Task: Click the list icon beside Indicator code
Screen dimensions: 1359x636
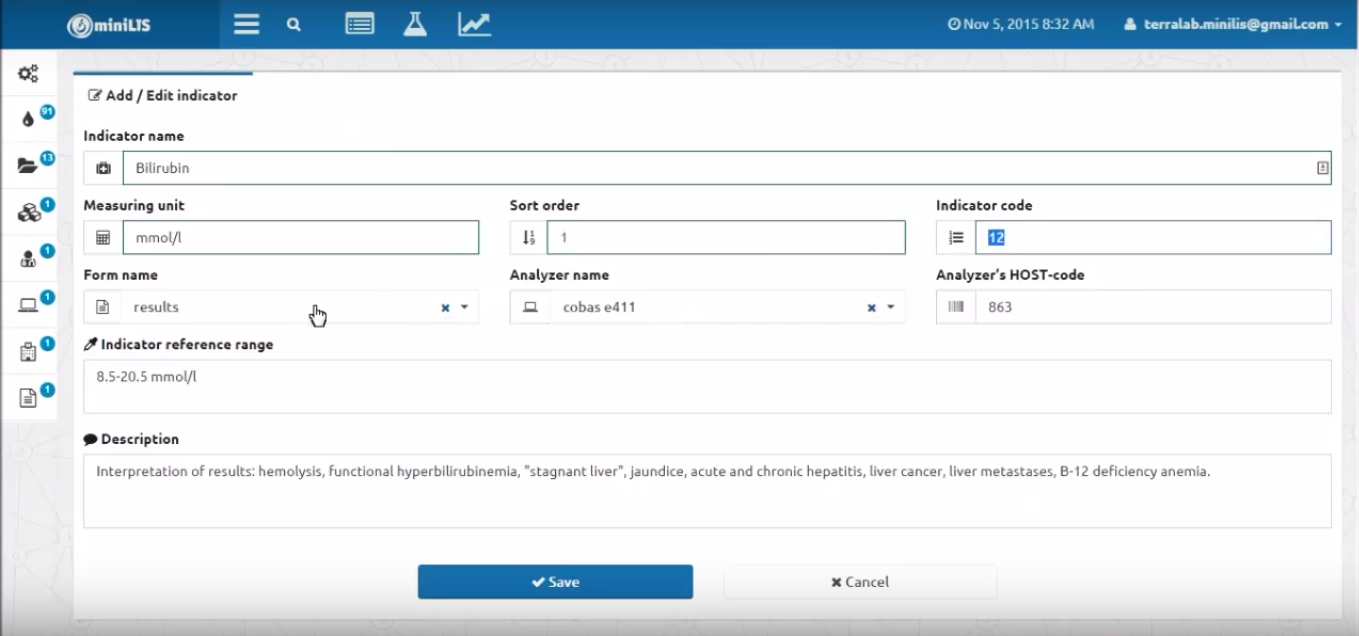Action: pyautogui.click(x=956, y=238)
